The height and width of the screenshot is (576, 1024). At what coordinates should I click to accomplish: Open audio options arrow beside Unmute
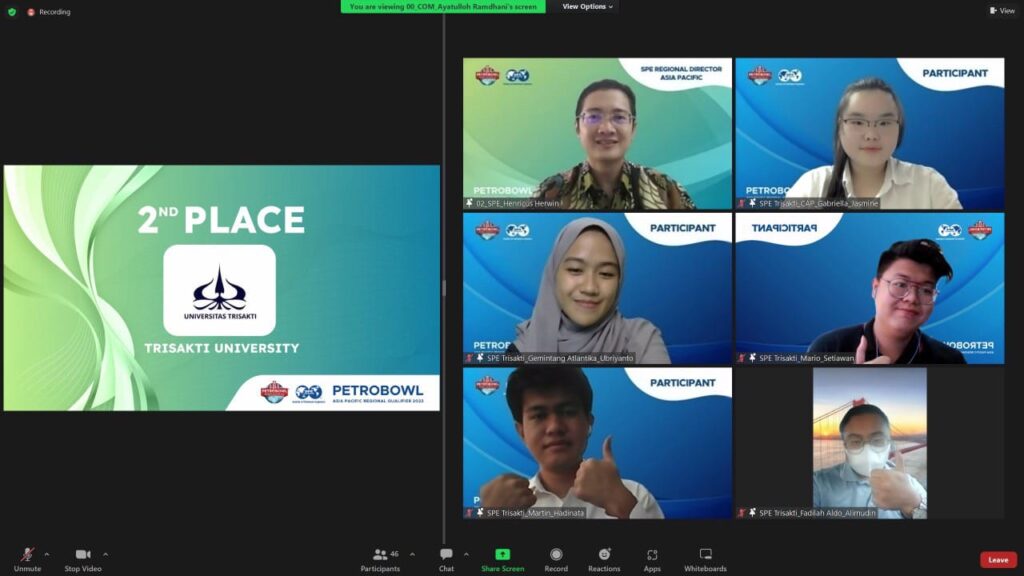pyautogui.click(x=46, y=554)
